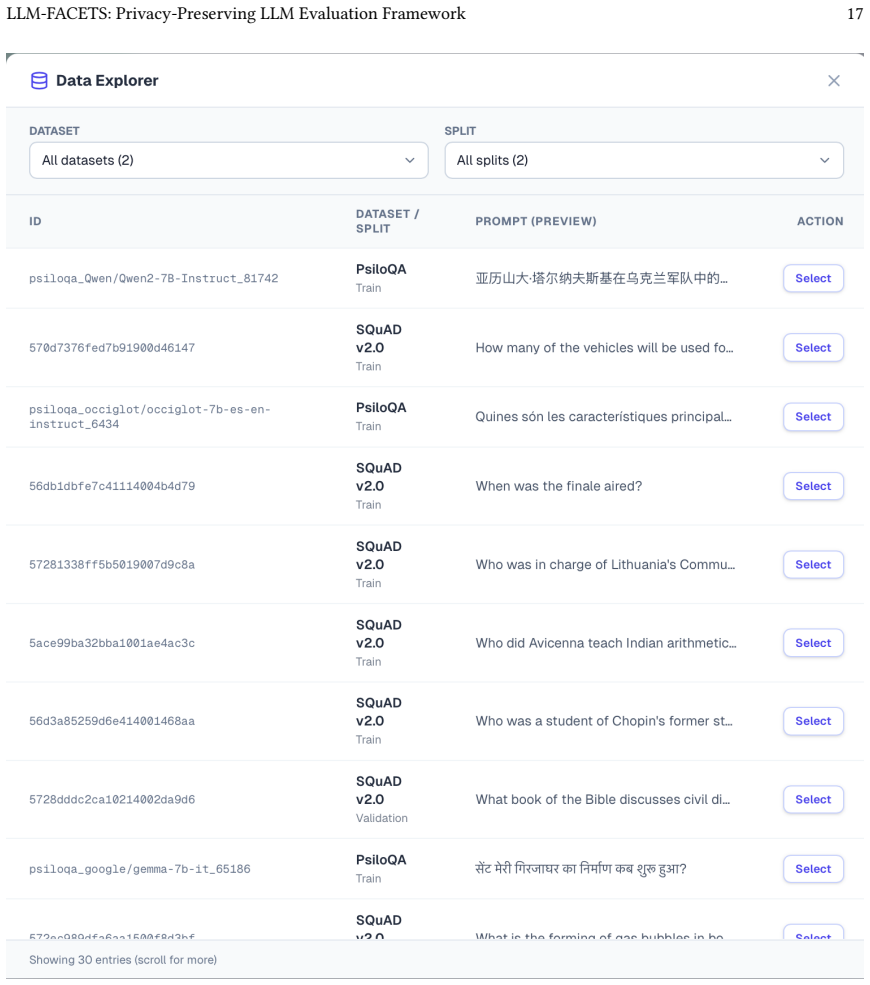
Task: Select the psiloqa_google/gemma-7b-it_65186 entry
Action: click(813, 869)
